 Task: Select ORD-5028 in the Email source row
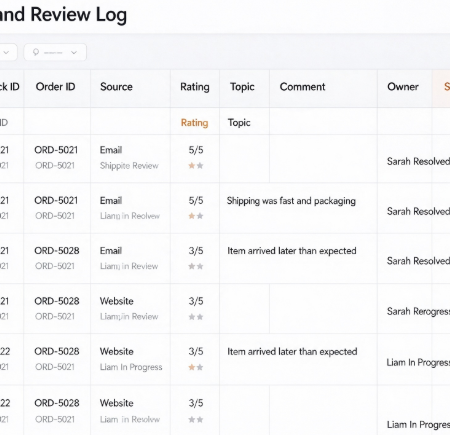57,251
